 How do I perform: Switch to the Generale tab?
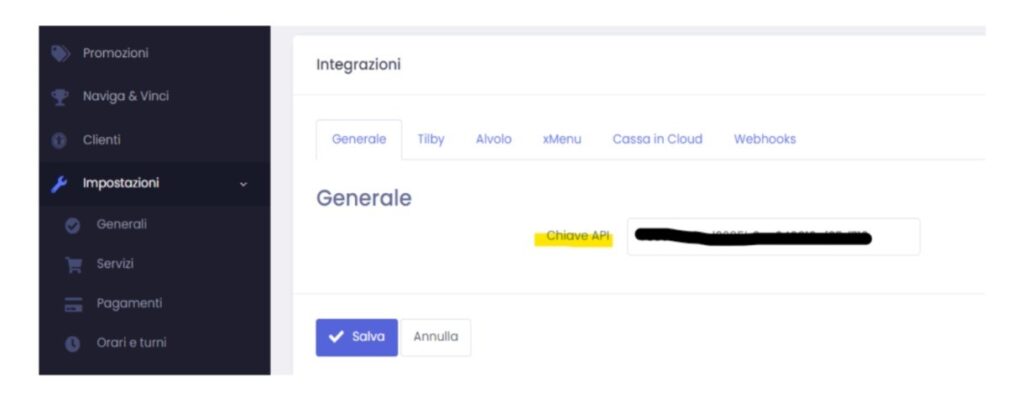click(x=358, y=139)
